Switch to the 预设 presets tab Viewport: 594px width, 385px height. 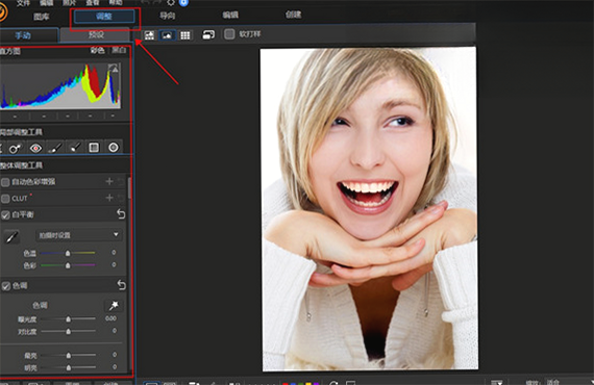(x=95, y=35)
